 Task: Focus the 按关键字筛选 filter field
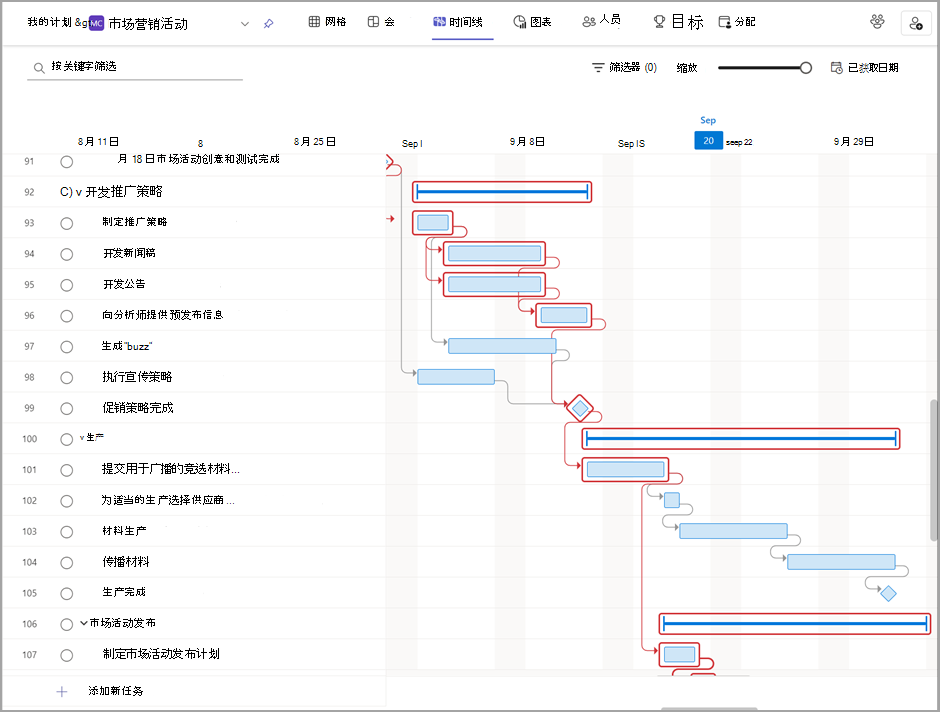pyautogui.click(x=135, y=67)
